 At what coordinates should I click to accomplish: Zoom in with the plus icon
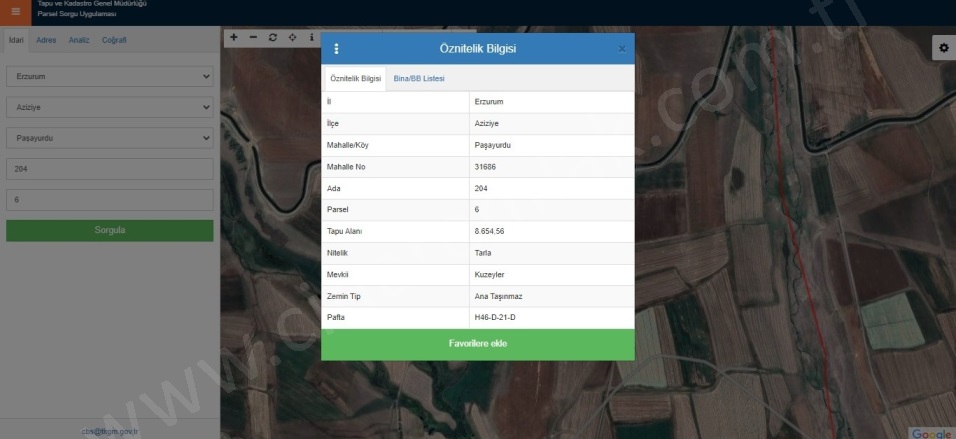[233, 37]
